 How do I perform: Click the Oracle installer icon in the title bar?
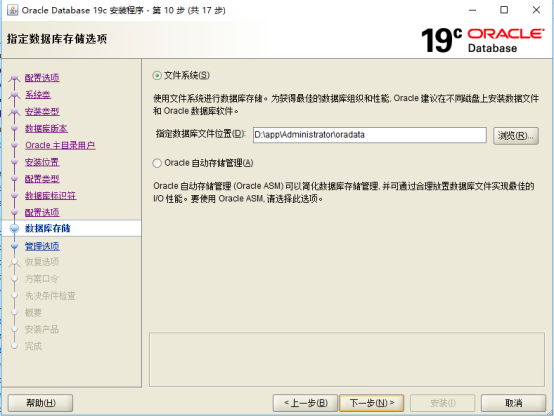coord(12,10)
